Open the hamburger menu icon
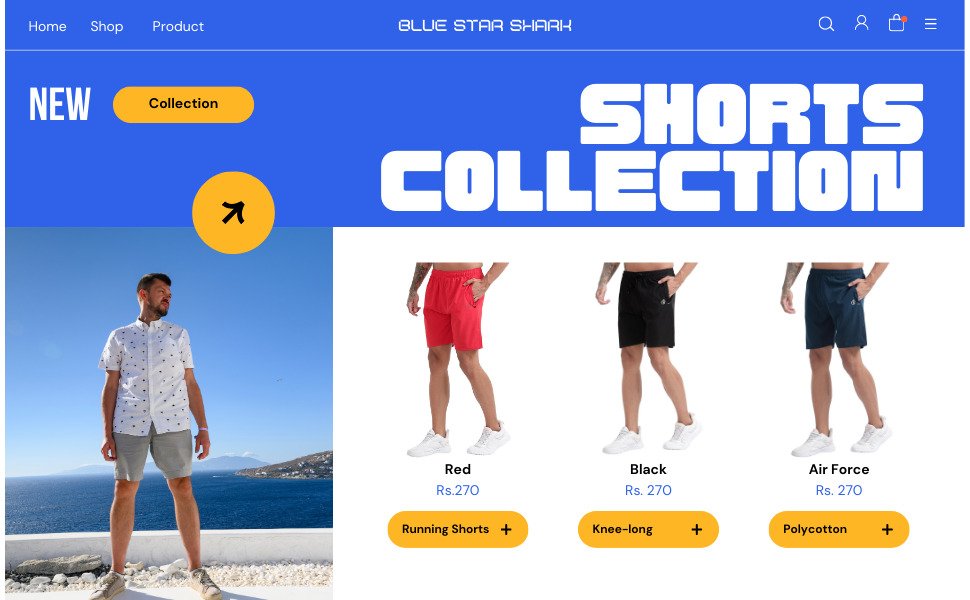The image size is (970, 600). pyautogui.click(x=930, y=24)
